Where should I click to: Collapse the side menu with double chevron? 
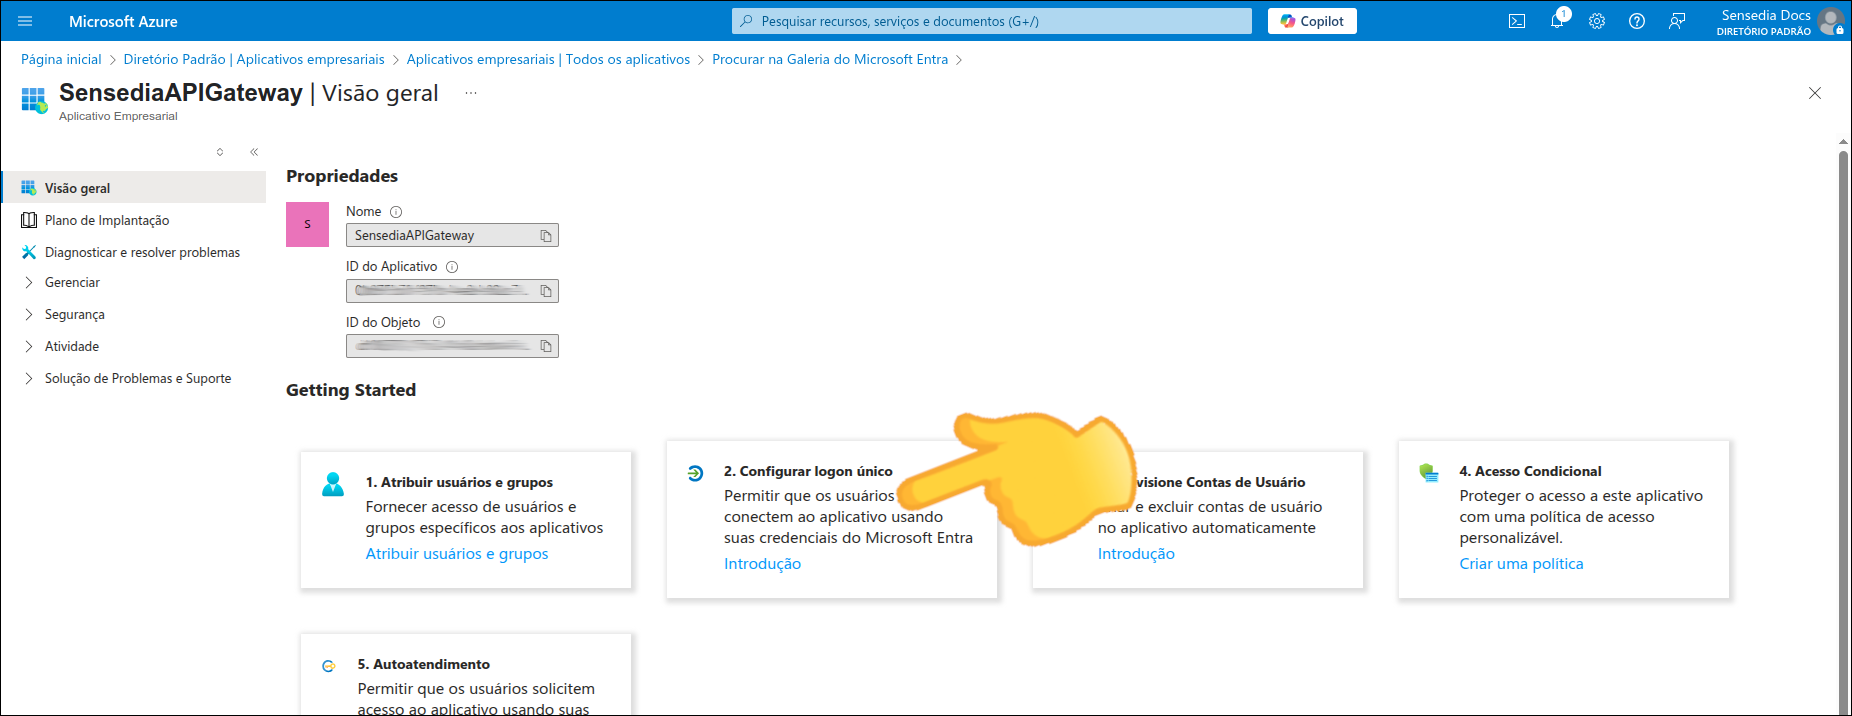click(x=254, y=152)
